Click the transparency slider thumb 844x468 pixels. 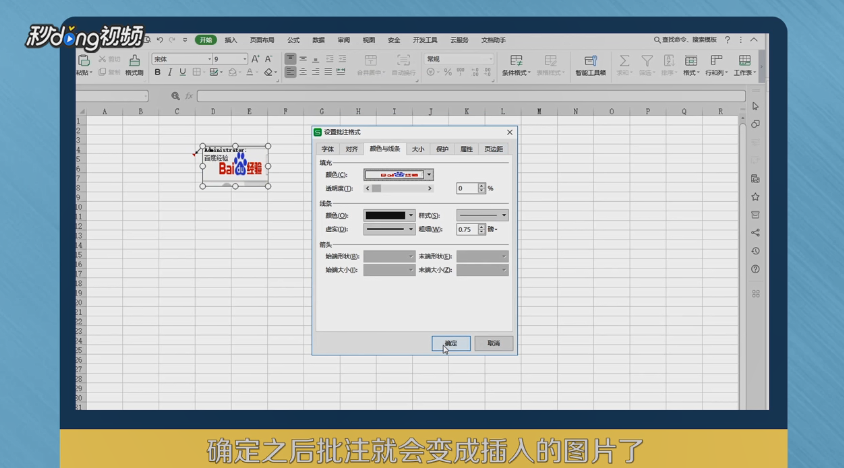coord(376,188)
